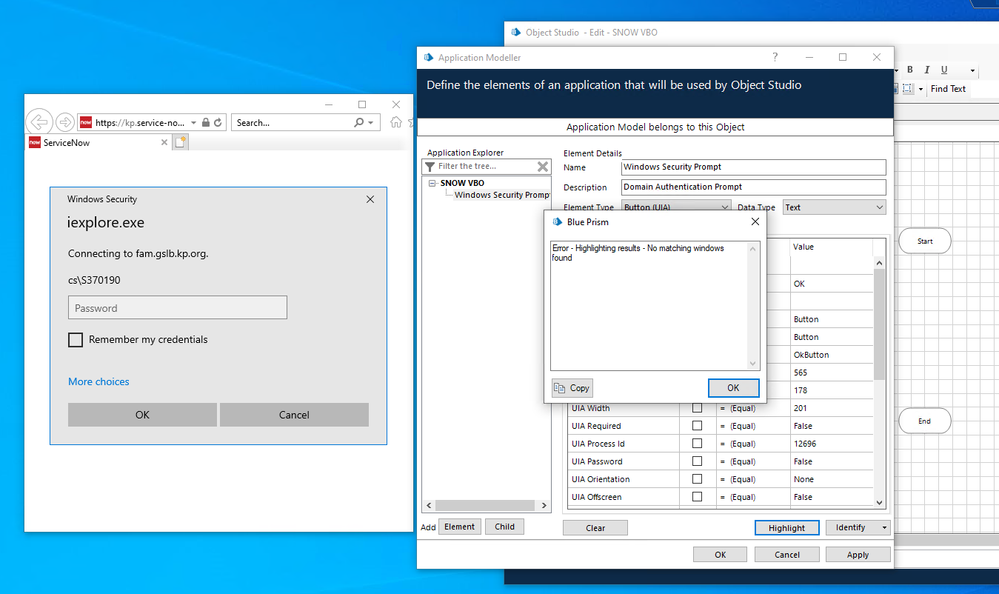Enable the UIA Width match checkbox
Viewport: 999px width, 594px height.
697,408
